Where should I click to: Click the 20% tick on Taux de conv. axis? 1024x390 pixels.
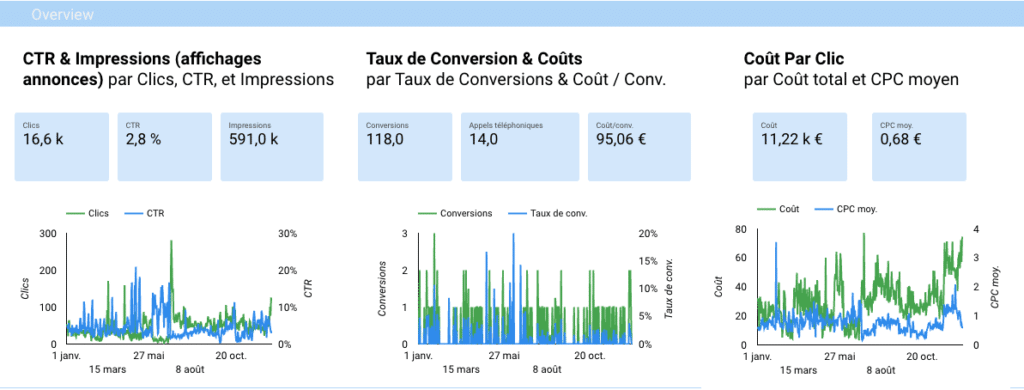[648, 234]
